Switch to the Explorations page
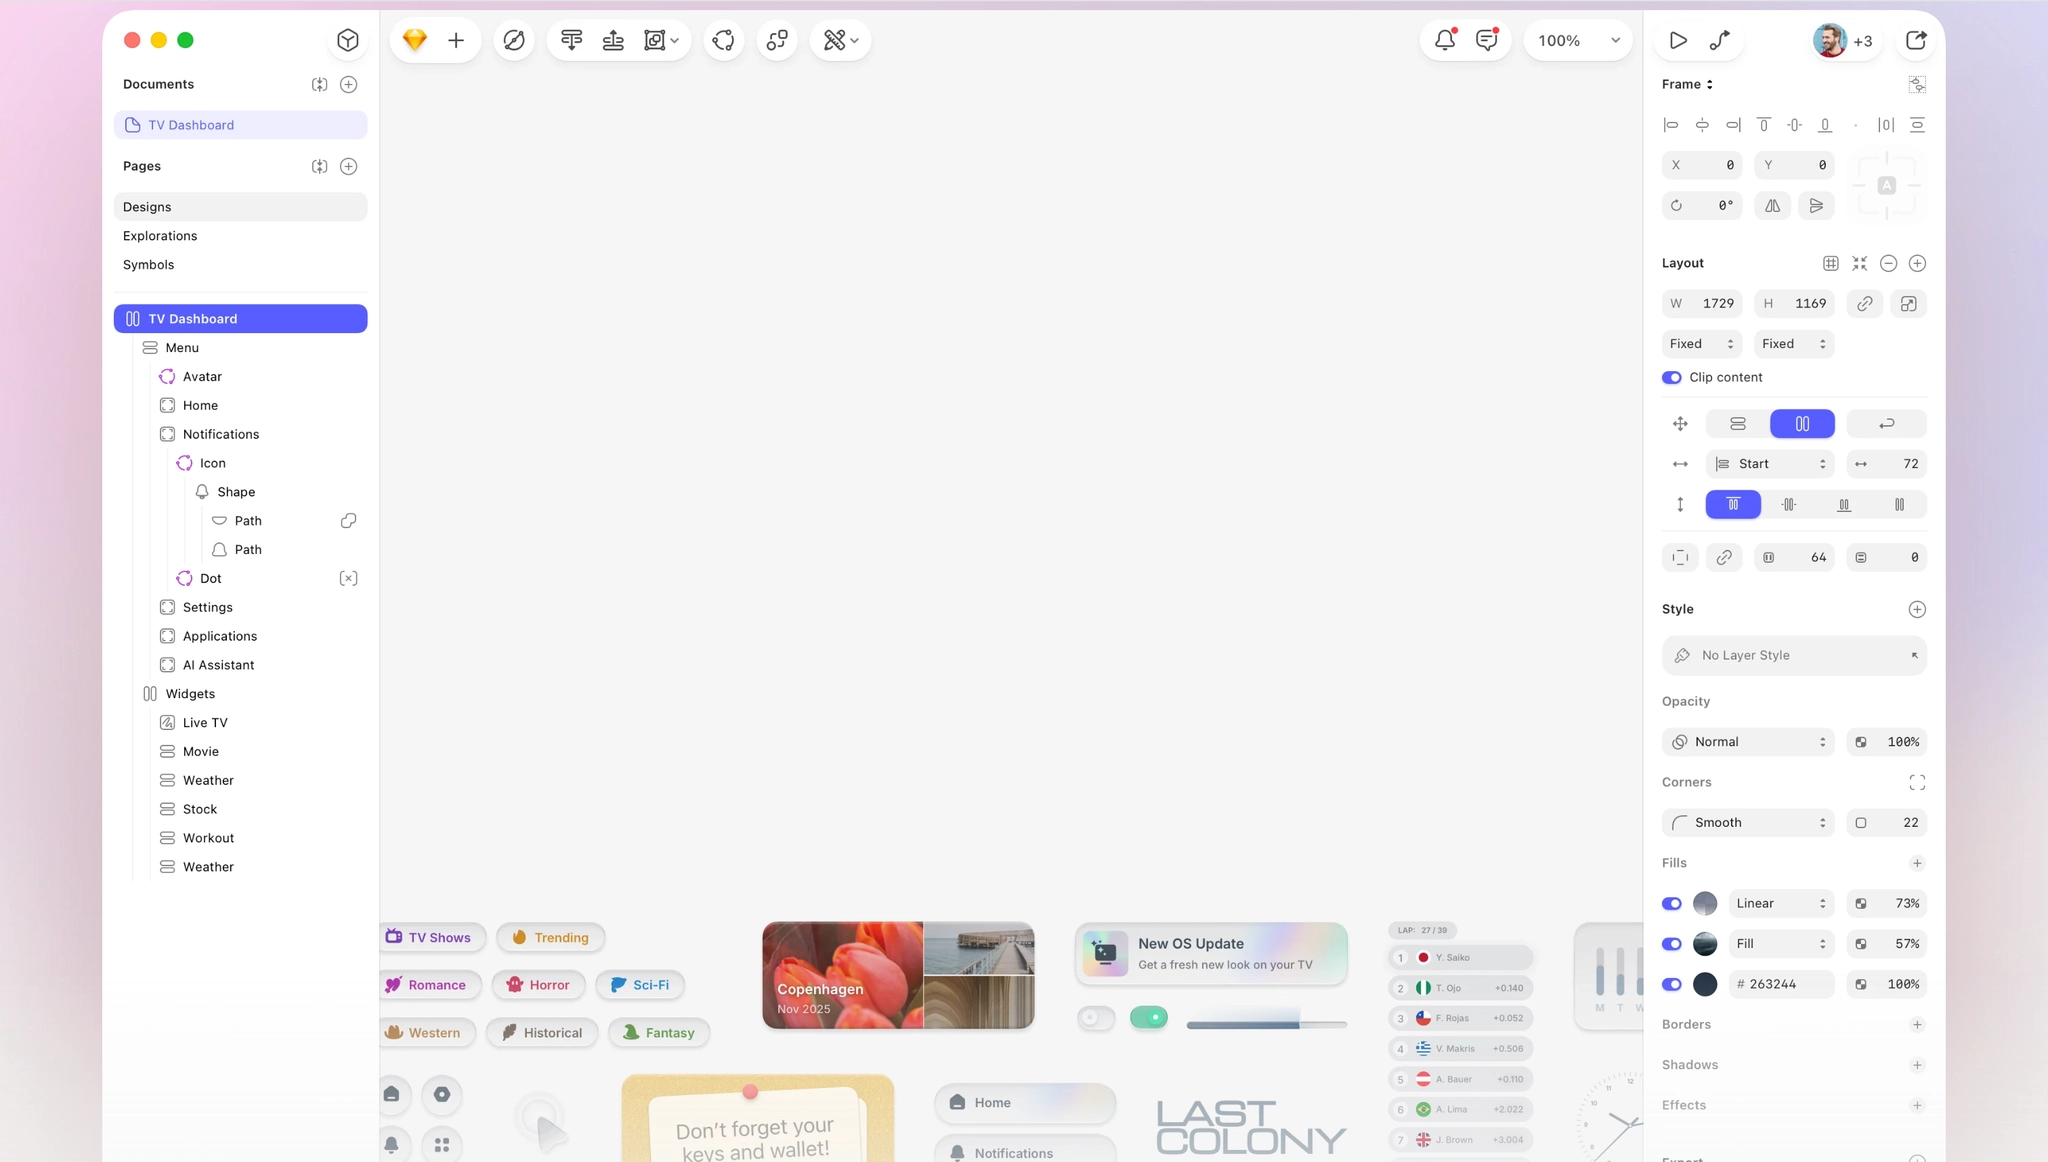This screenshot has height=1162, width=2048. tap(160, 236)
